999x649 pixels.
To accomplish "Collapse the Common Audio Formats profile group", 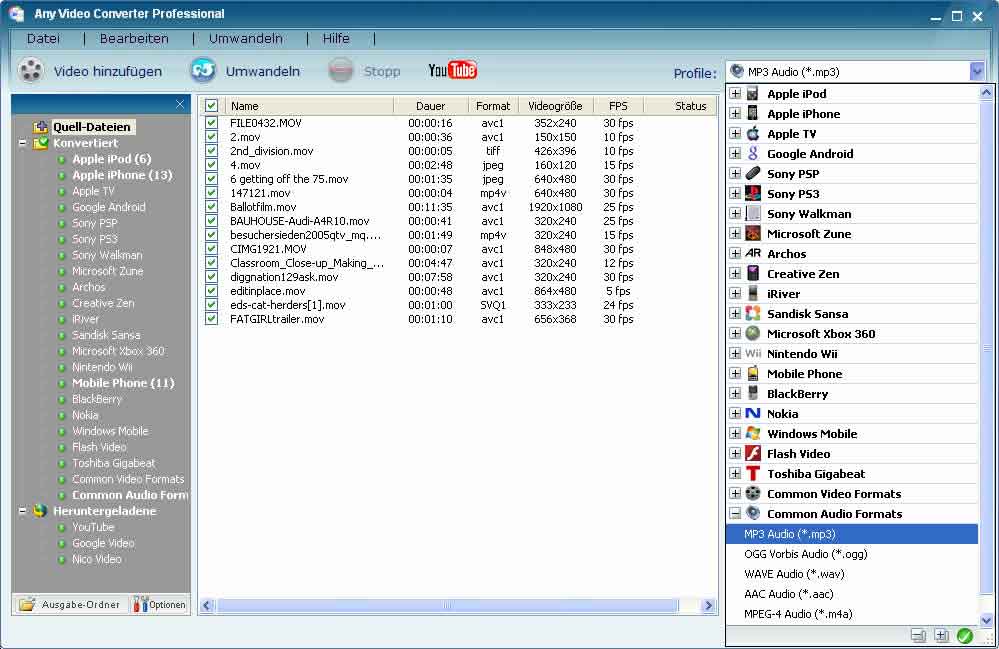I will click(x=735, y=513).
